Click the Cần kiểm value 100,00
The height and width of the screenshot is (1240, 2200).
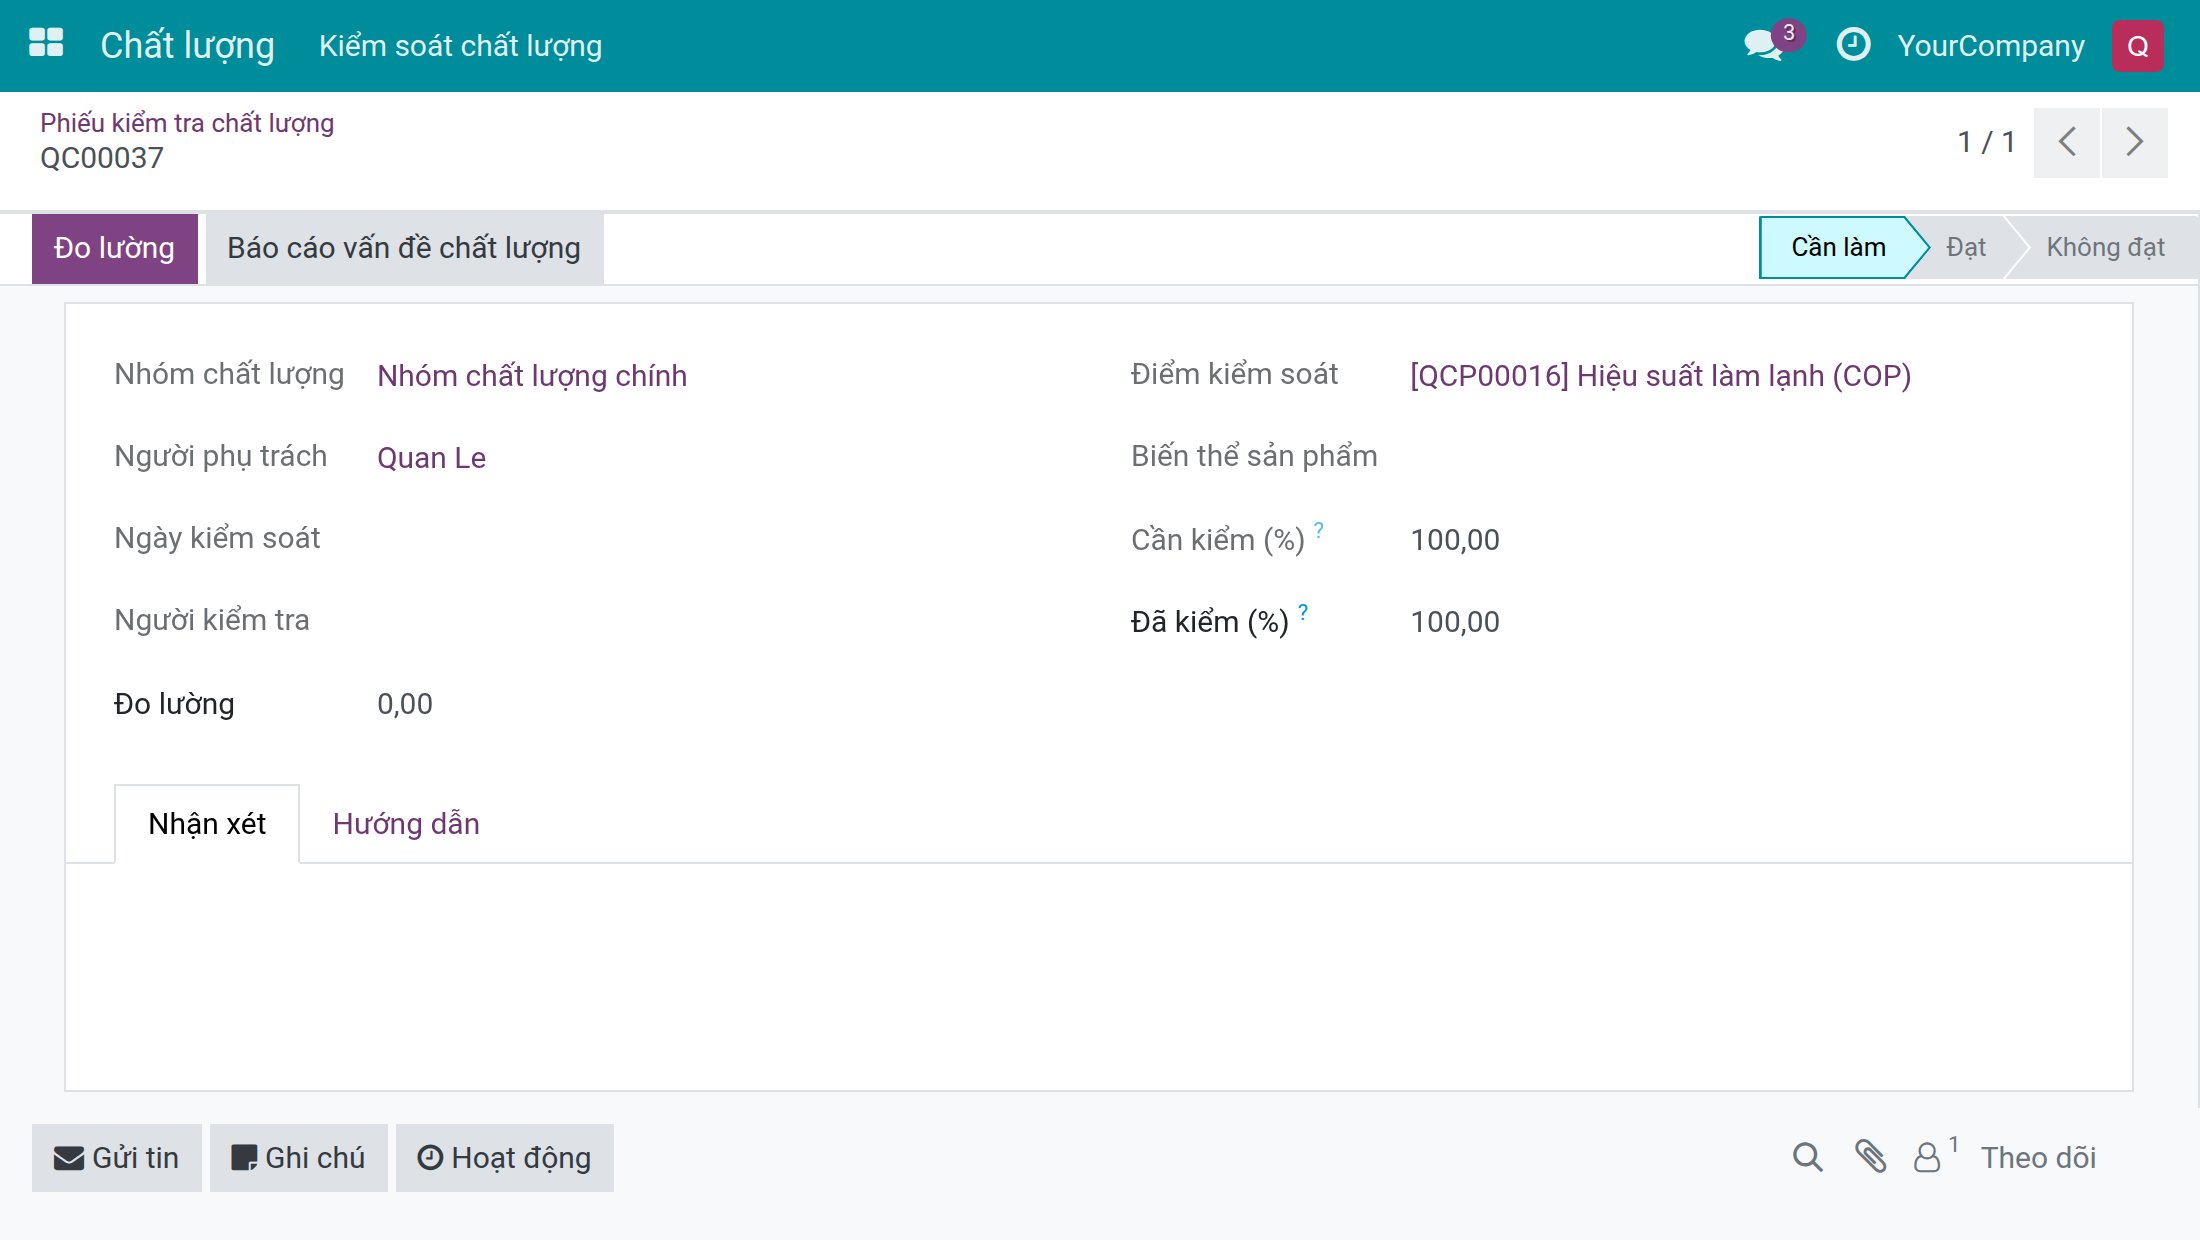coord(1455,540)
